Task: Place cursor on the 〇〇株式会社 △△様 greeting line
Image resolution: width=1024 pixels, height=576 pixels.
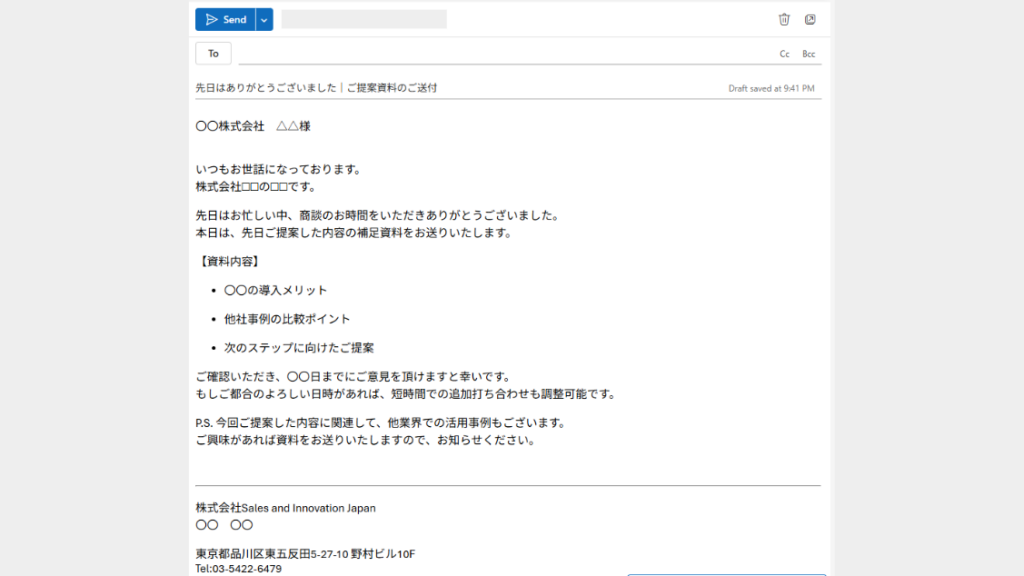Action: coord(246,127)
